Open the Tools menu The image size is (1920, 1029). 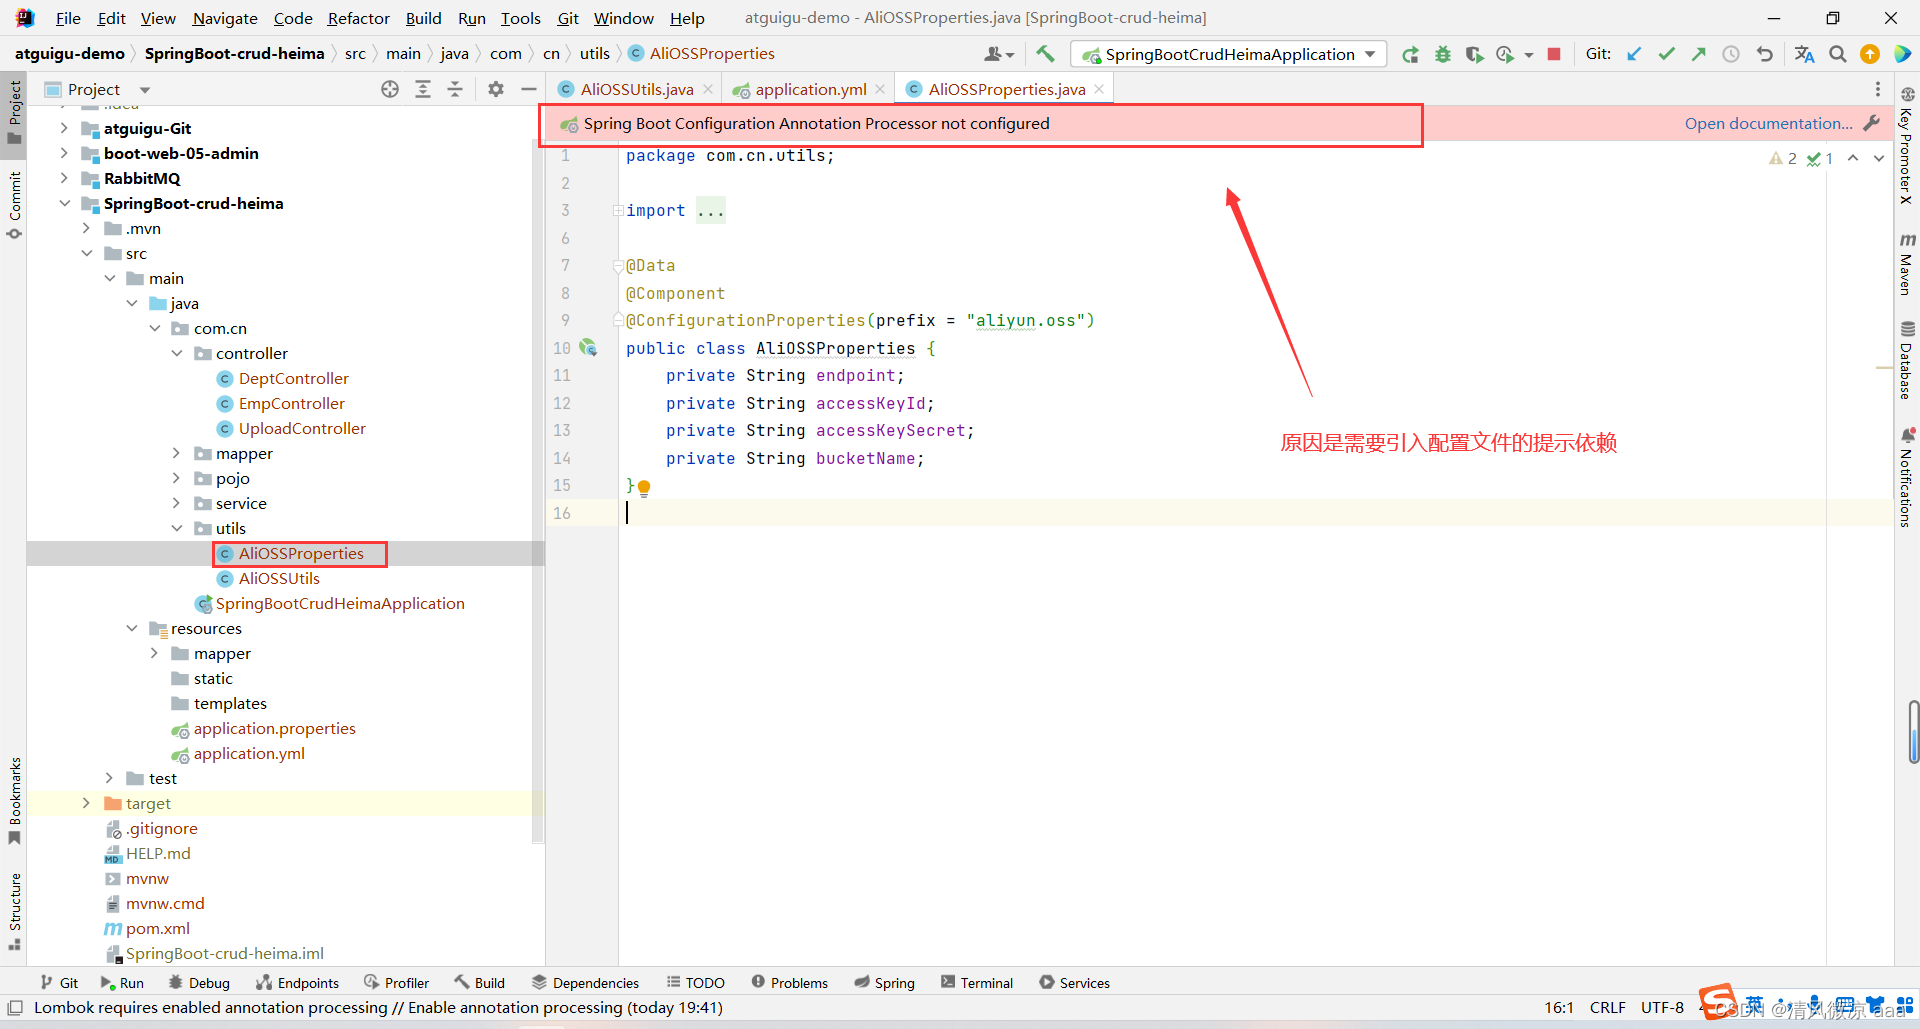520,18
